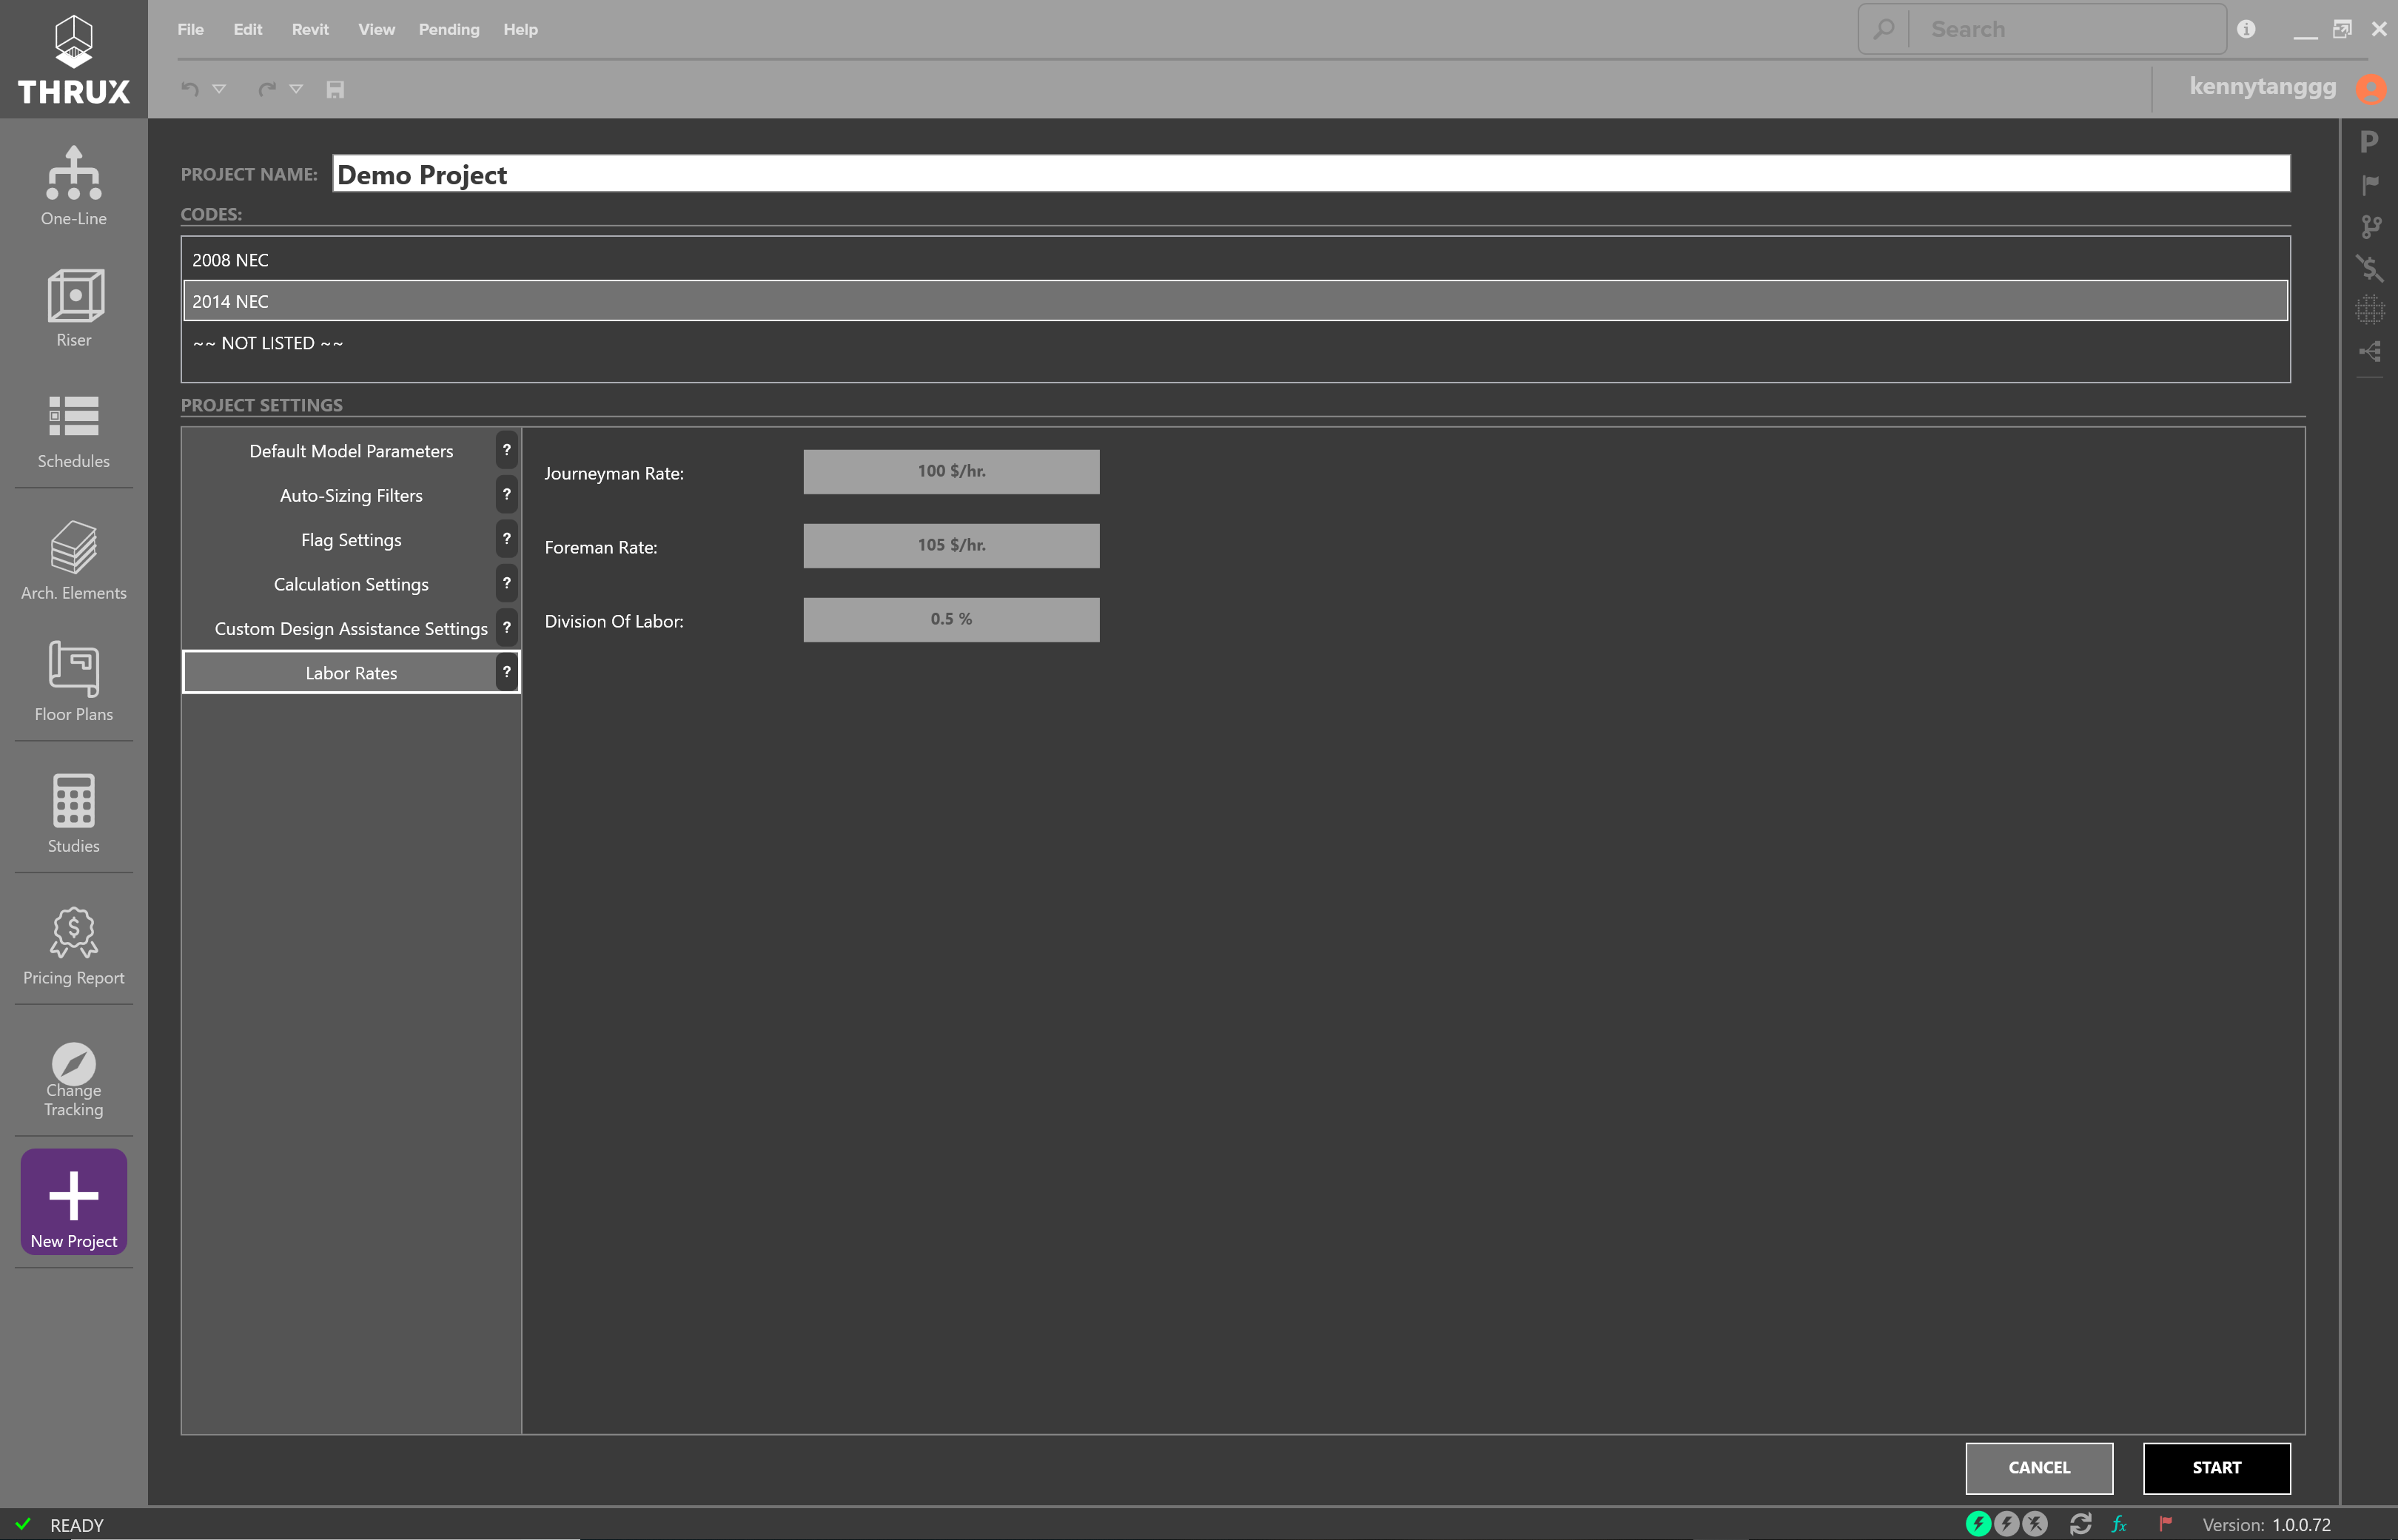Click the info circle icon
Viewport: 2398px width, 1540px height.
click(x=2246, y=29)
